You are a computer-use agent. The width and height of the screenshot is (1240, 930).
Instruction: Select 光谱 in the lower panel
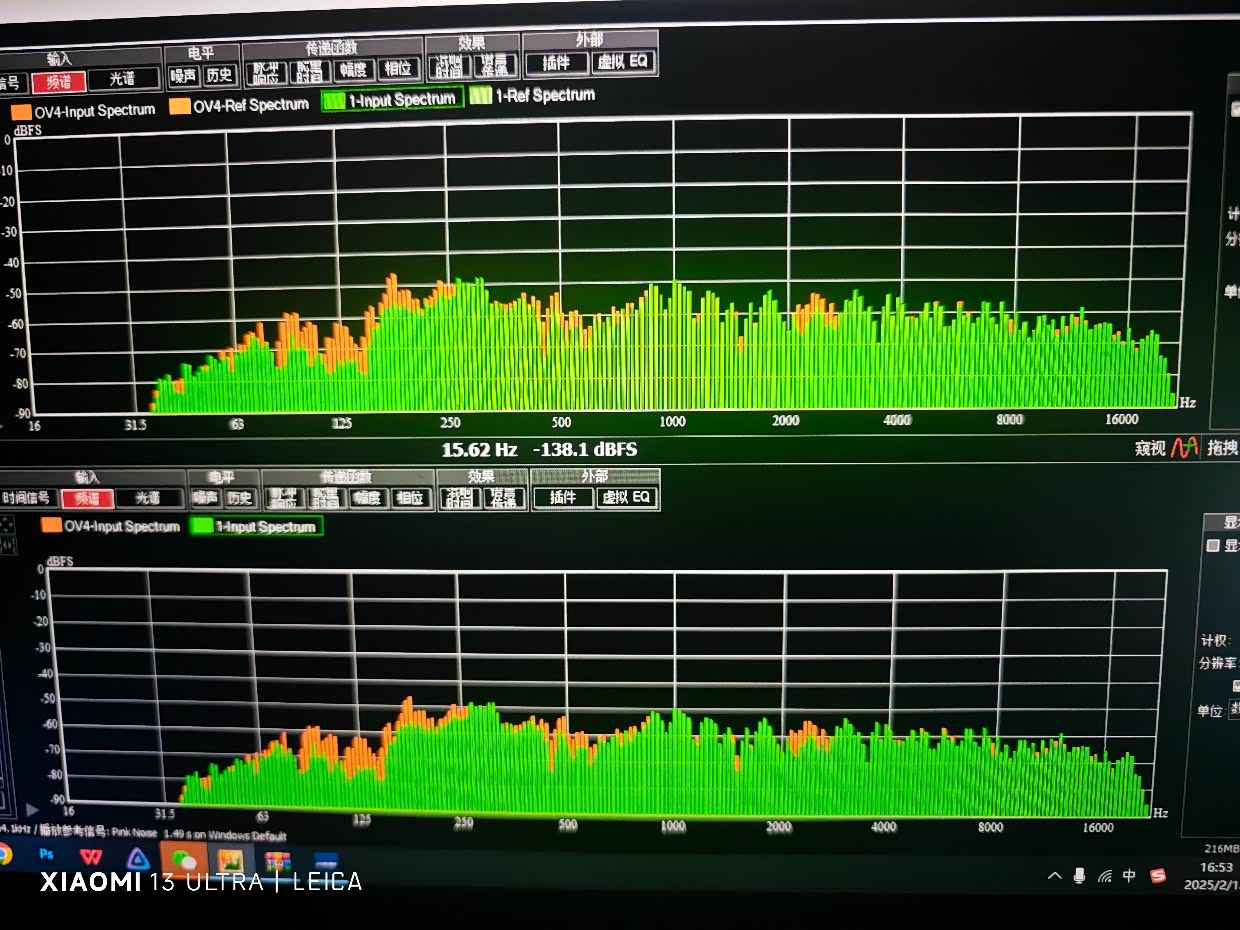tap(150, 498)
